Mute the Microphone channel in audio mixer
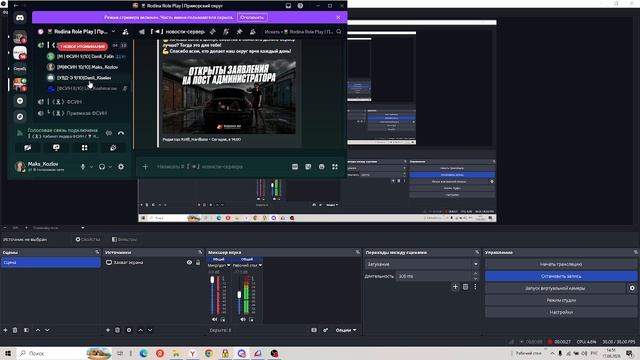 (x=215, y=319)
